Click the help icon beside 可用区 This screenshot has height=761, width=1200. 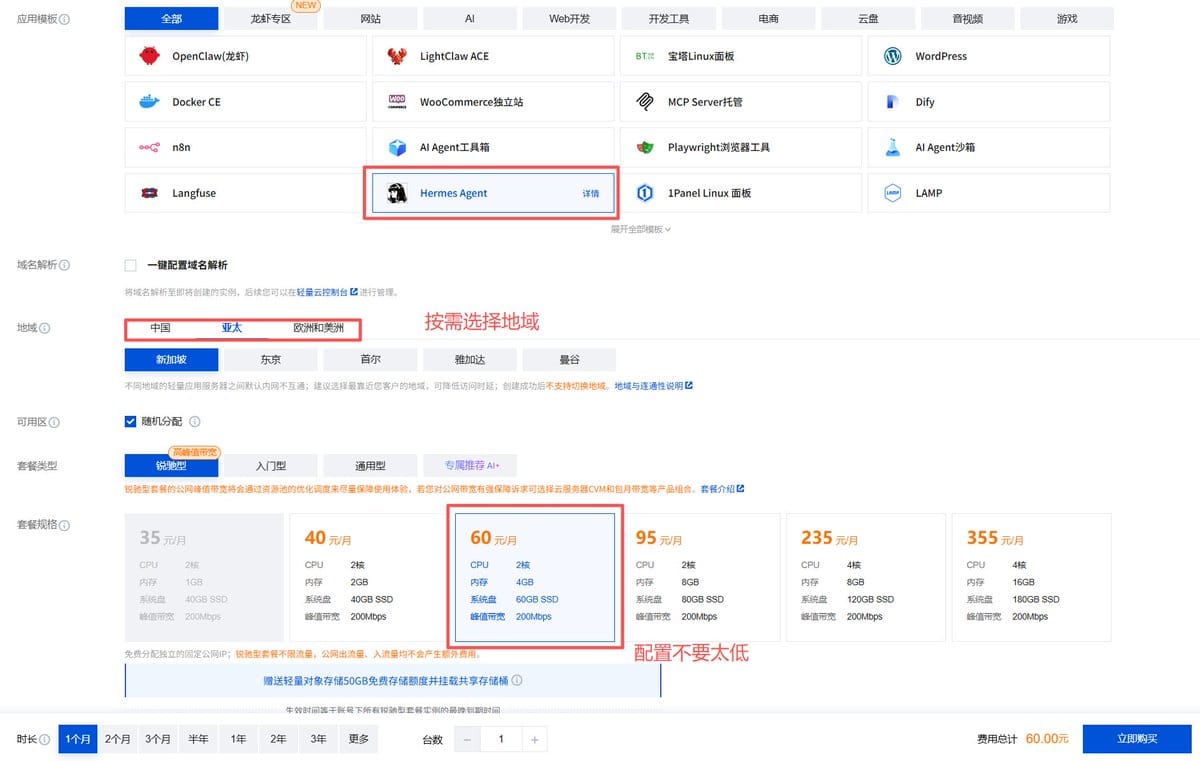pos(55,422)
